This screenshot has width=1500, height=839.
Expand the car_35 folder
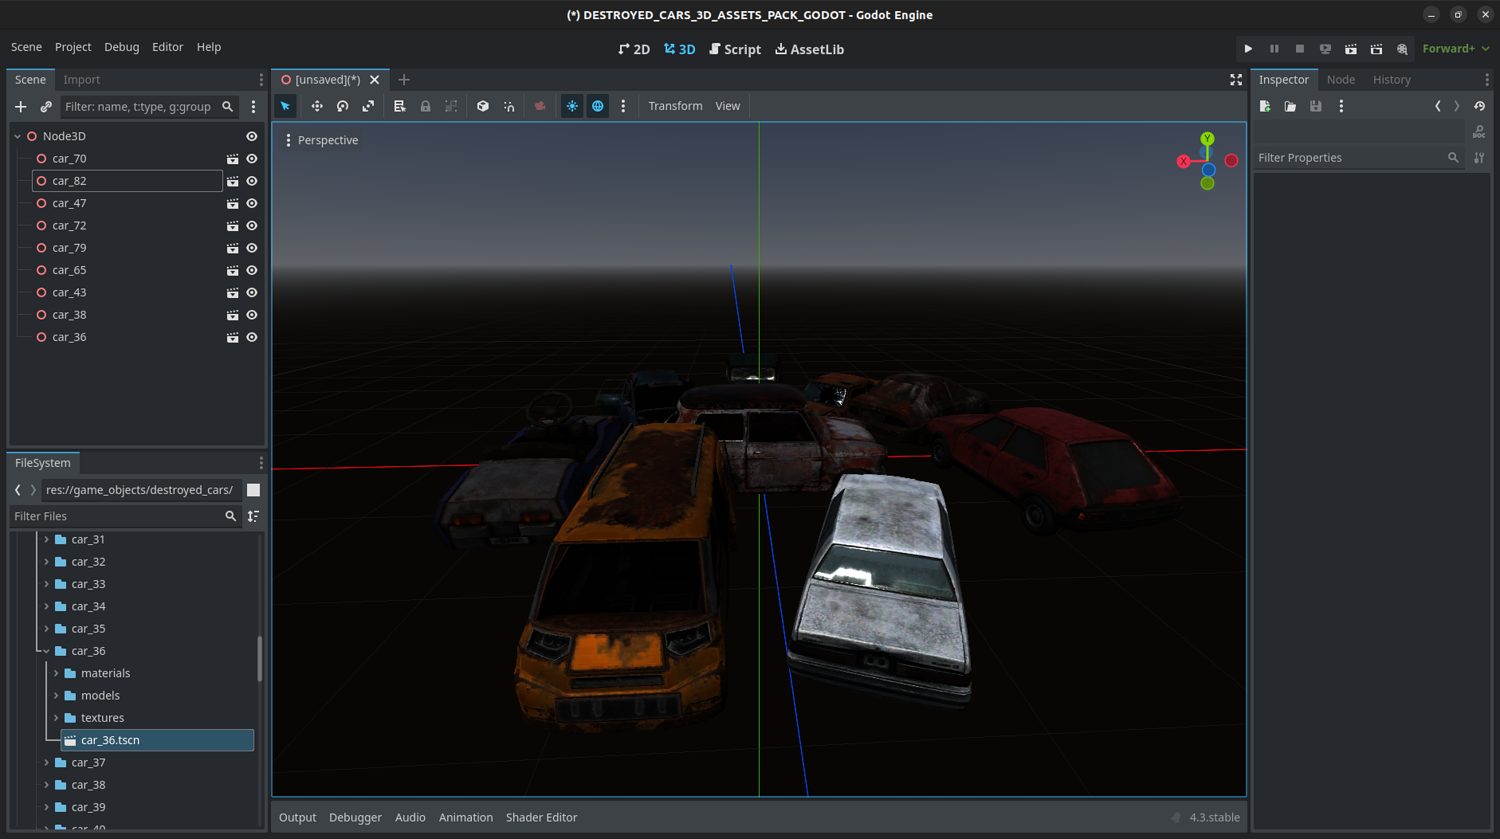46,629
